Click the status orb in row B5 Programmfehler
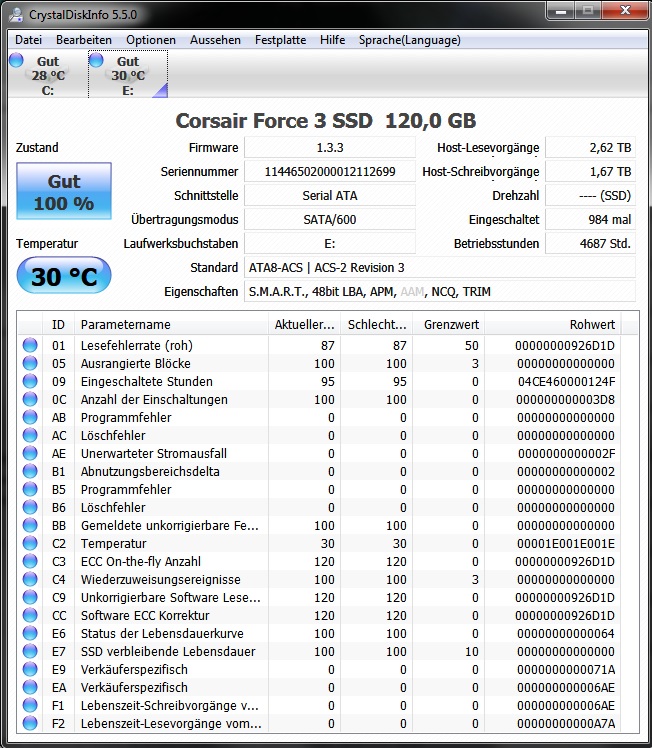This screenshot has width=652, height=748. click(30, 489)
